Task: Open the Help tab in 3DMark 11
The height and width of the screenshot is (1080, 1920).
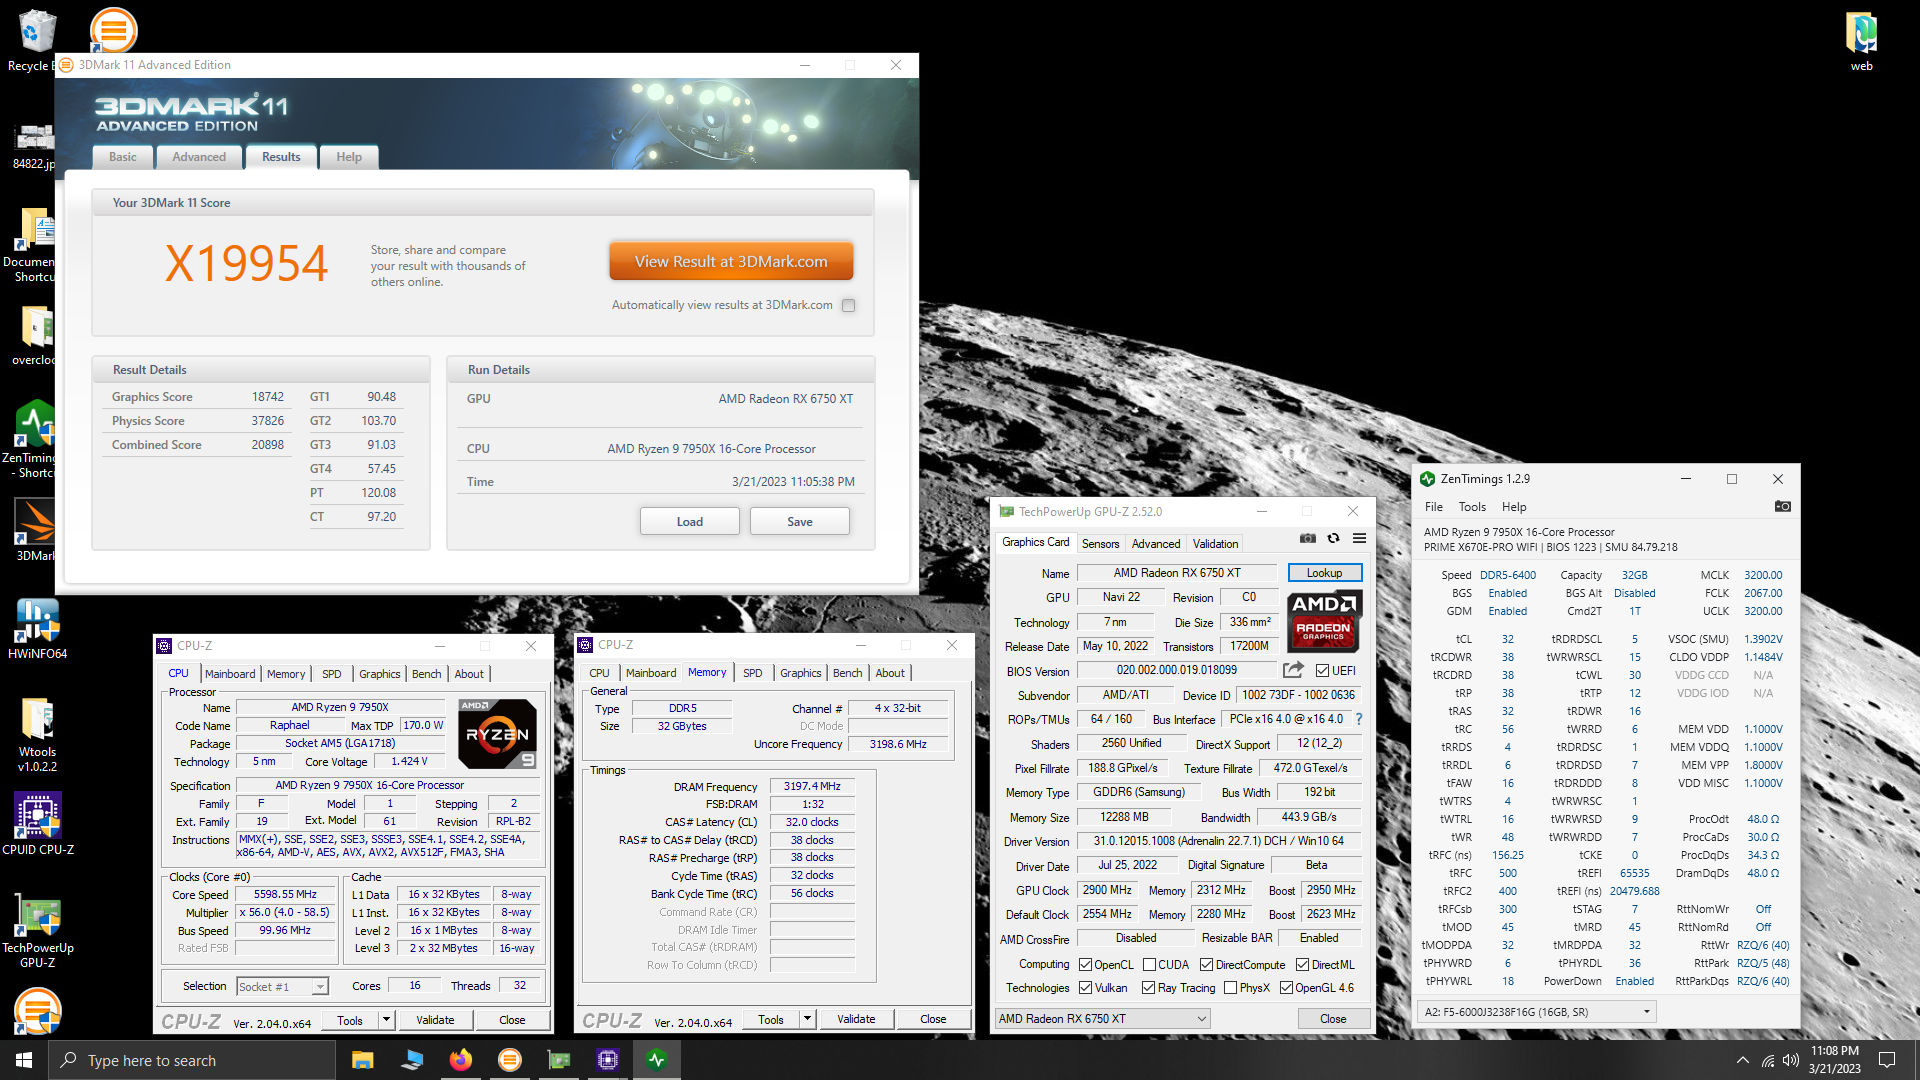Action: 349,157
